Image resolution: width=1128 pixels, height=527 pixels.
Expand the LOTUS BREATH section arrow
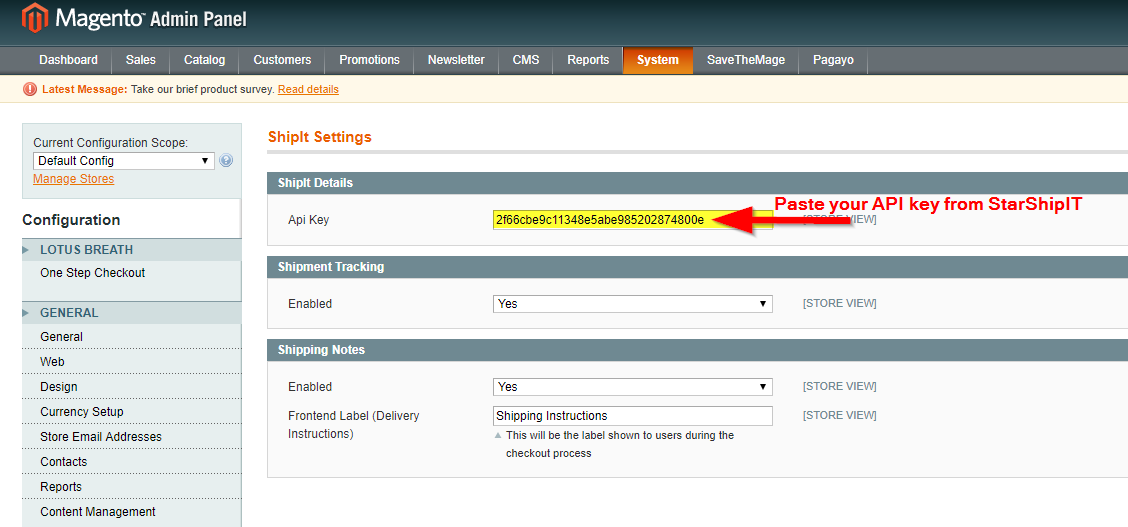pyautogui.click(x=27, y=250)
